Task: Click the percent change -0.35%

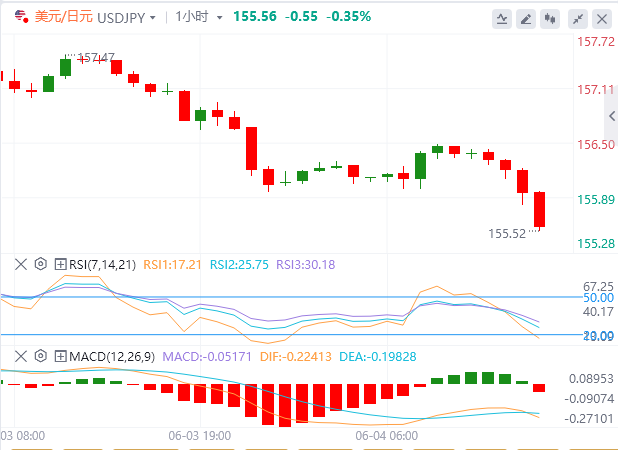Action: pyautogui.click(x=348, y=17)
